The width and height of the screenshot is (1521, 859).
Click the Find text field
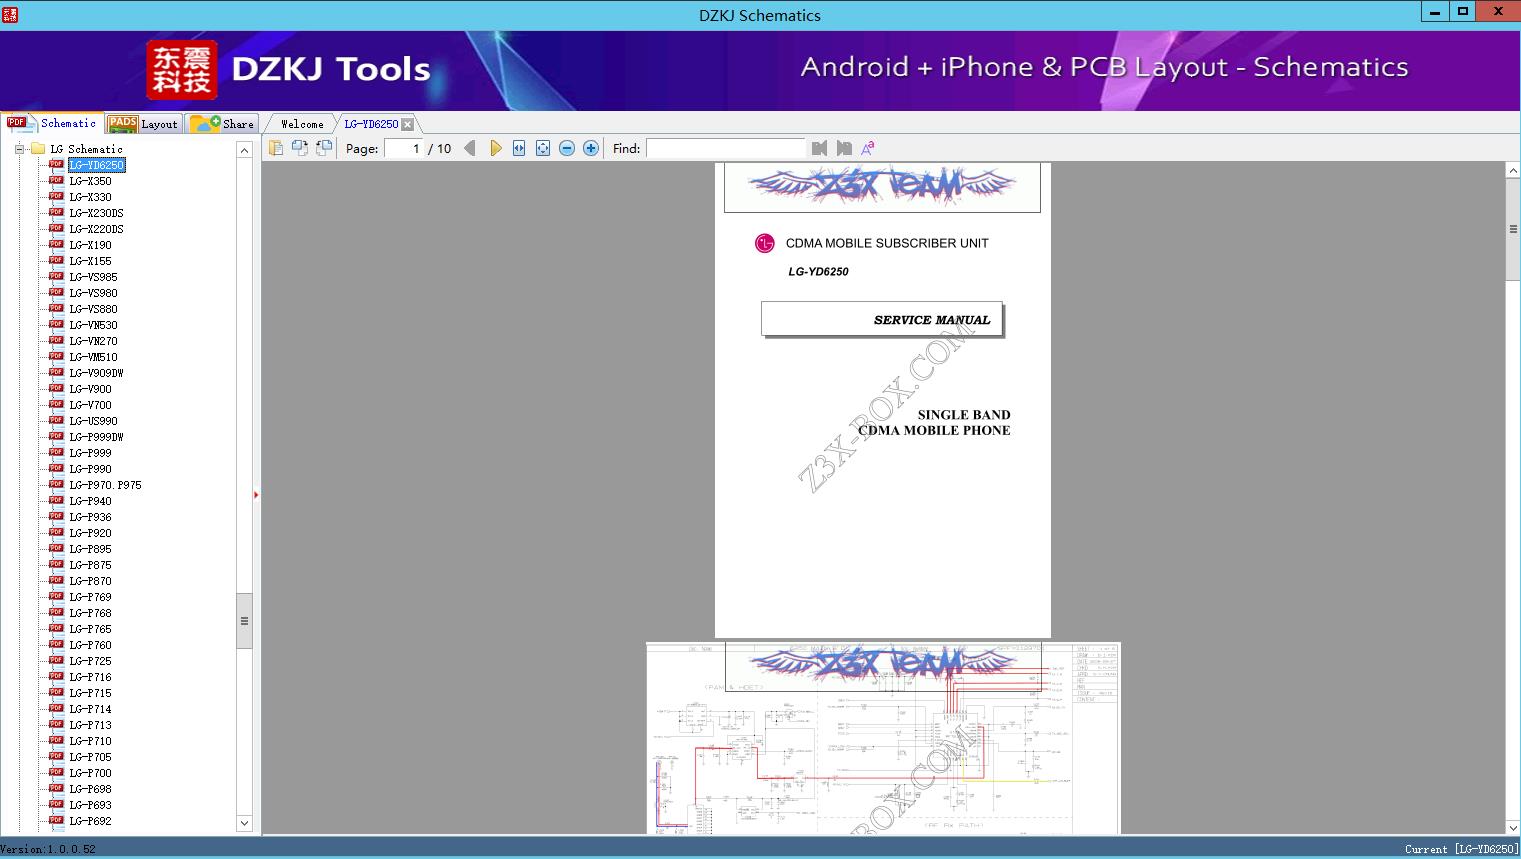pos(725,148)
